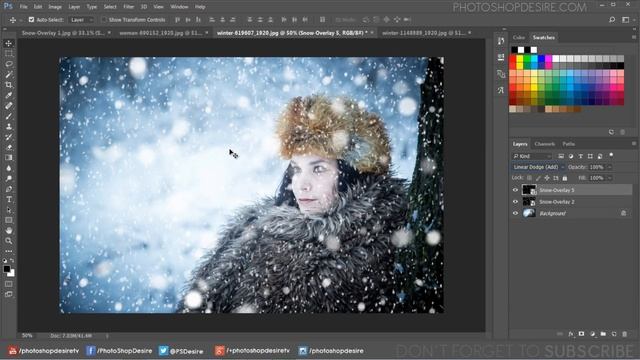This screenshot has width=640, height=360.
Task: Select the Zoom tool
Action: (9, 241)
